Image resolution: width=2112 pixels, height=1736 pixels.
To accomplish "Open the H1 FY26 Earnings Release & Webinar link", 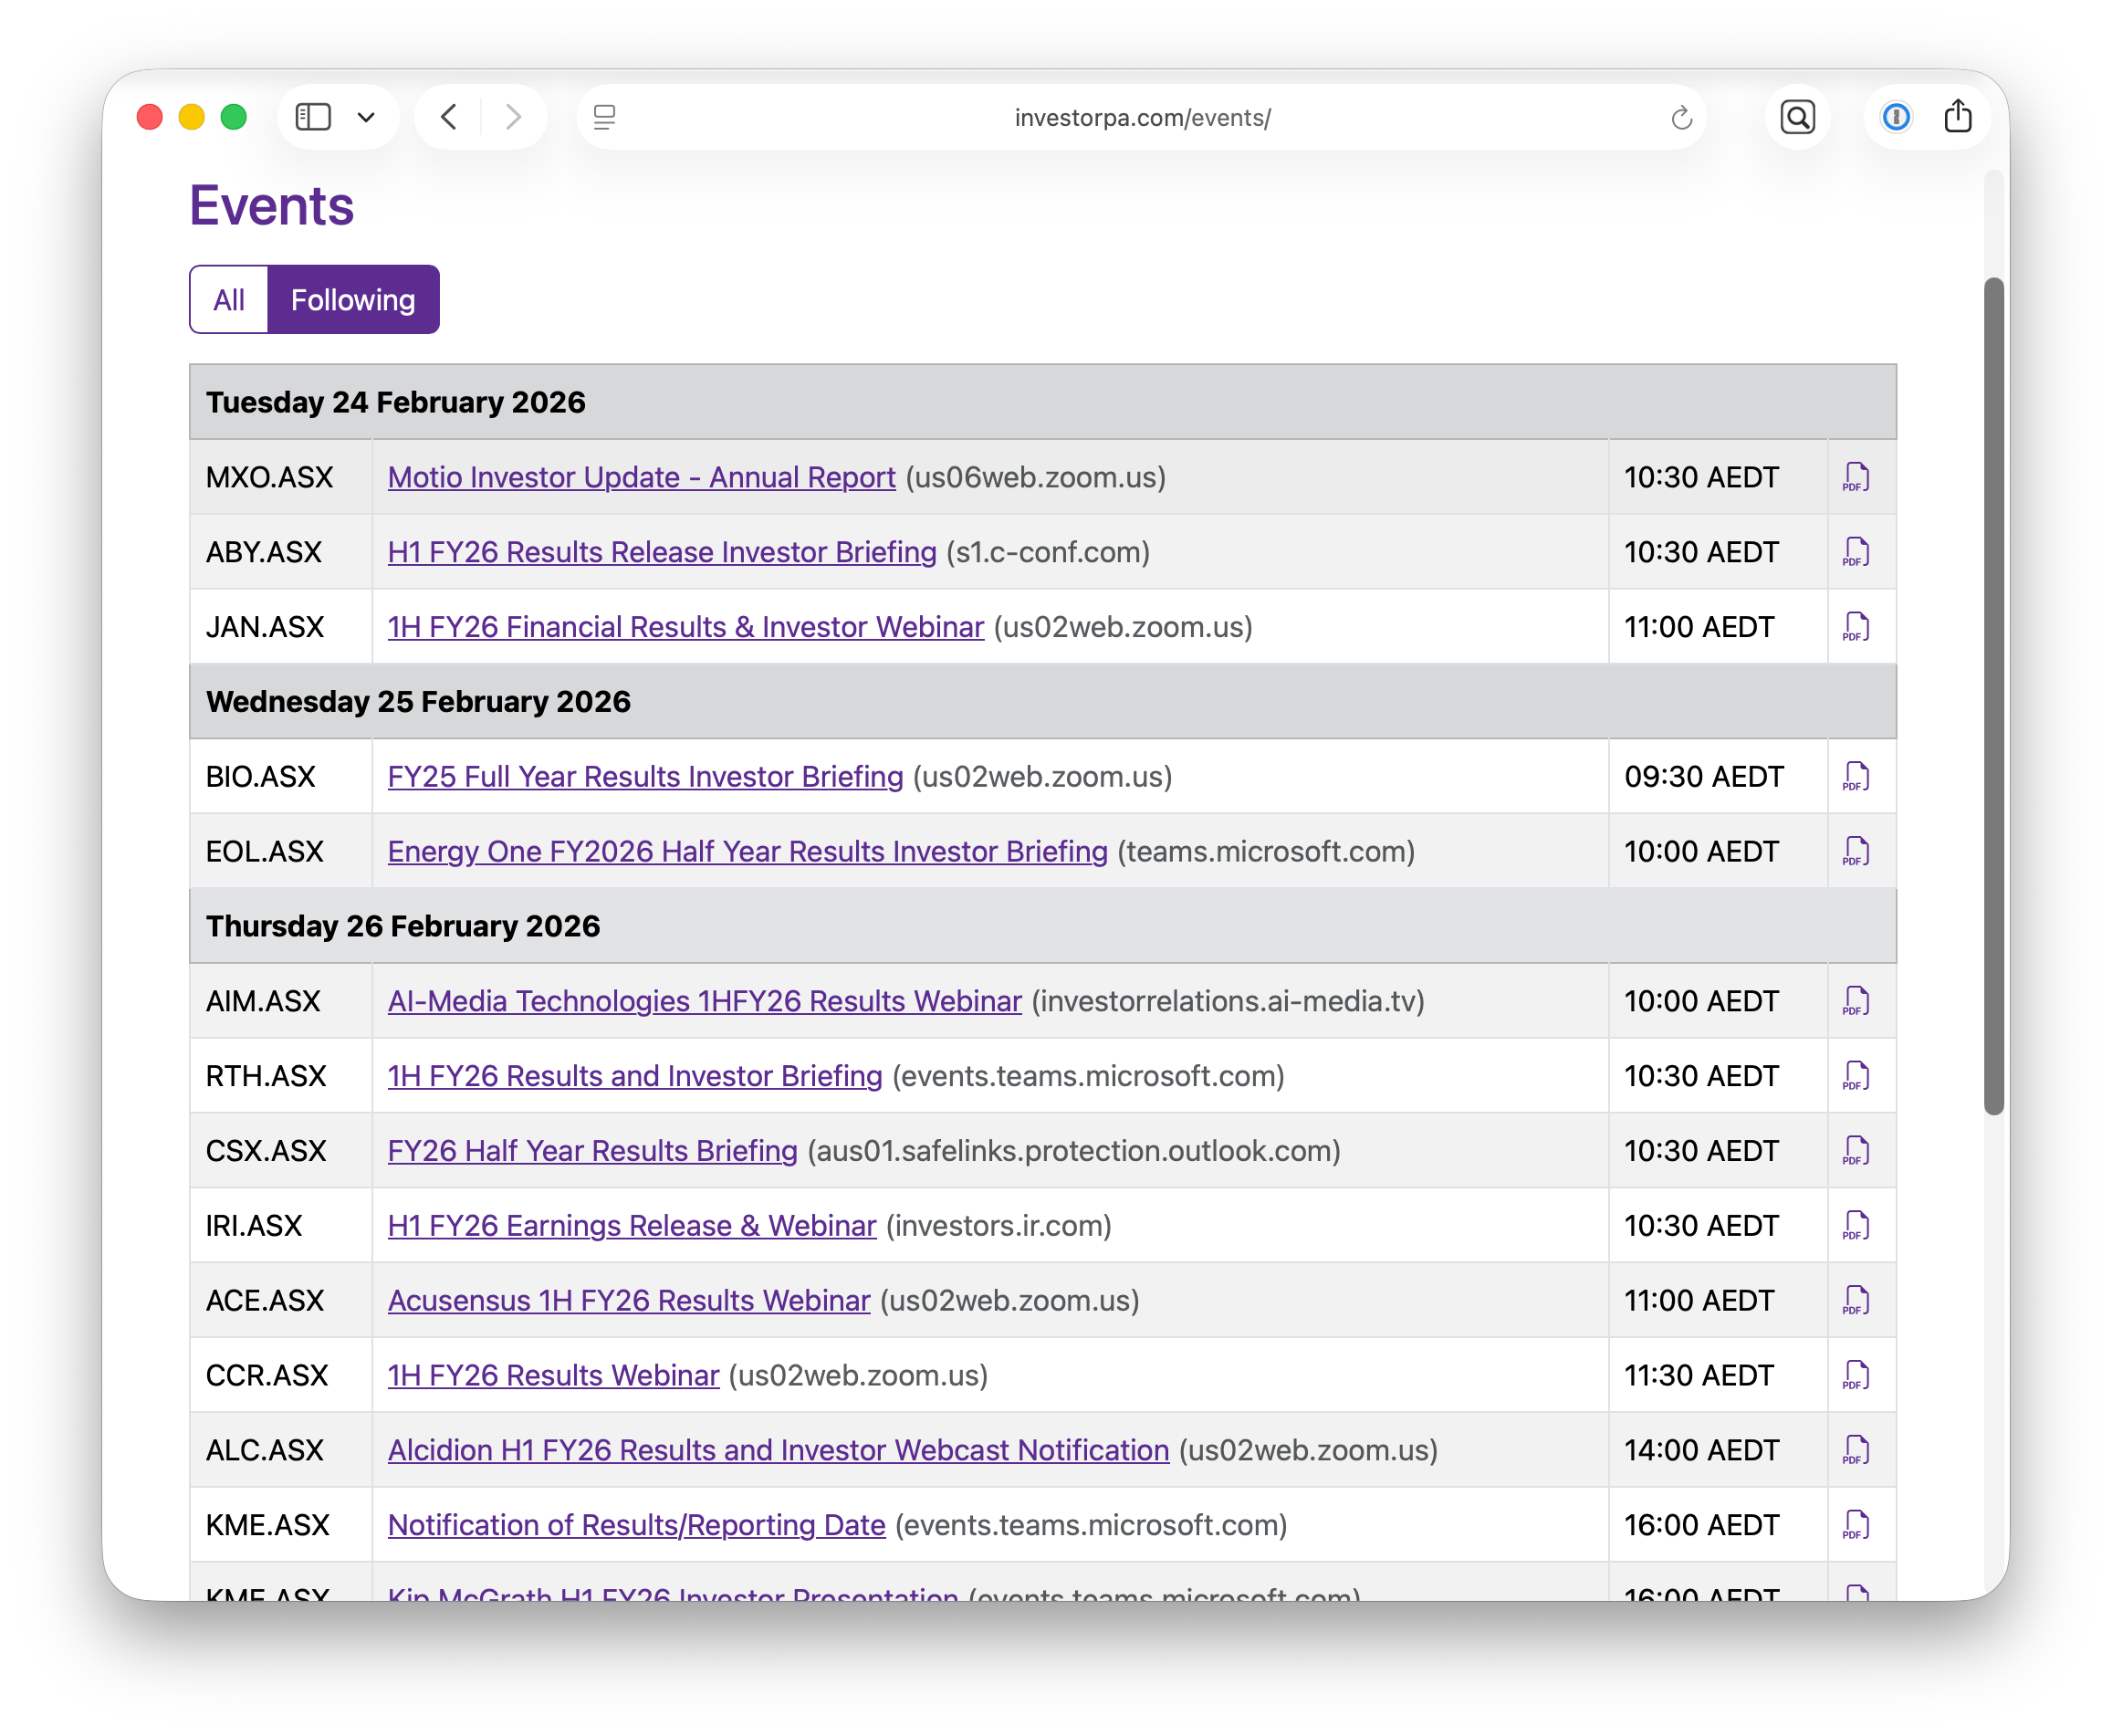I will (631, 1225).
